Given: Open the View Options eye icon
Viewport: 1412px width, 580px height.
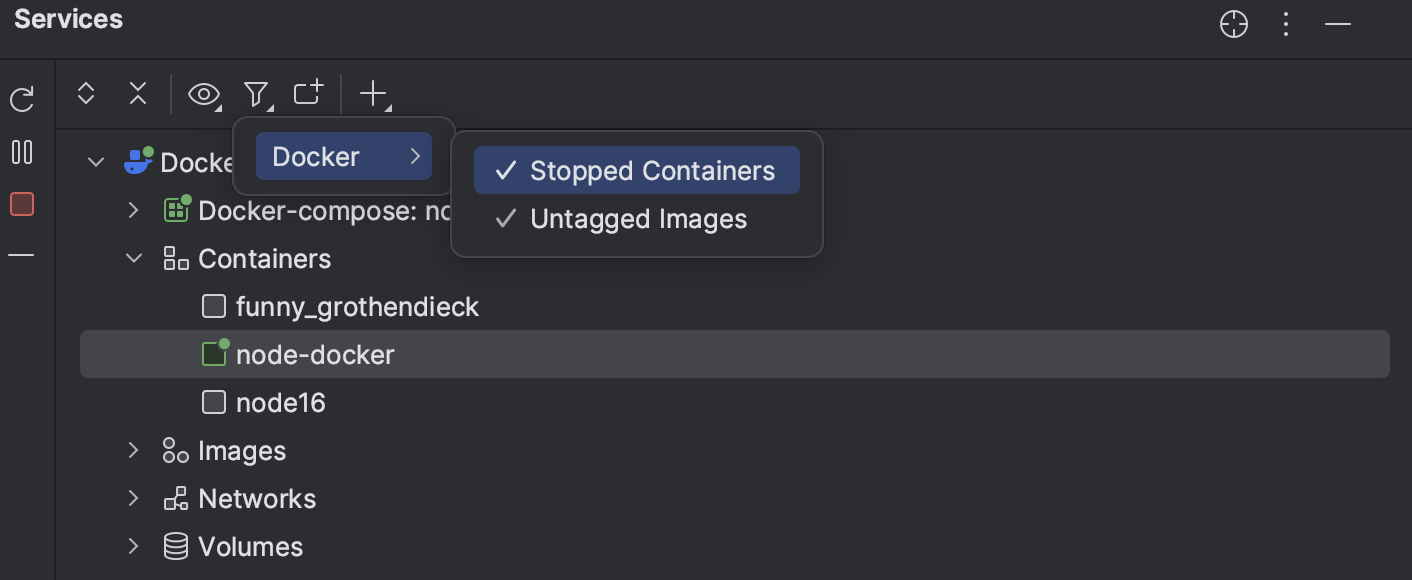Looking at the screenshot, I should (205, 93).
